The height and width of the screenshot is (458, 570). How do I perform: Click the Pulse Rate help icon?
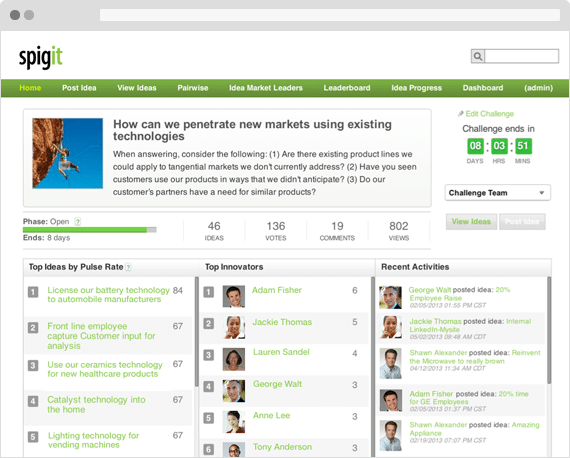tap(128, 267)
